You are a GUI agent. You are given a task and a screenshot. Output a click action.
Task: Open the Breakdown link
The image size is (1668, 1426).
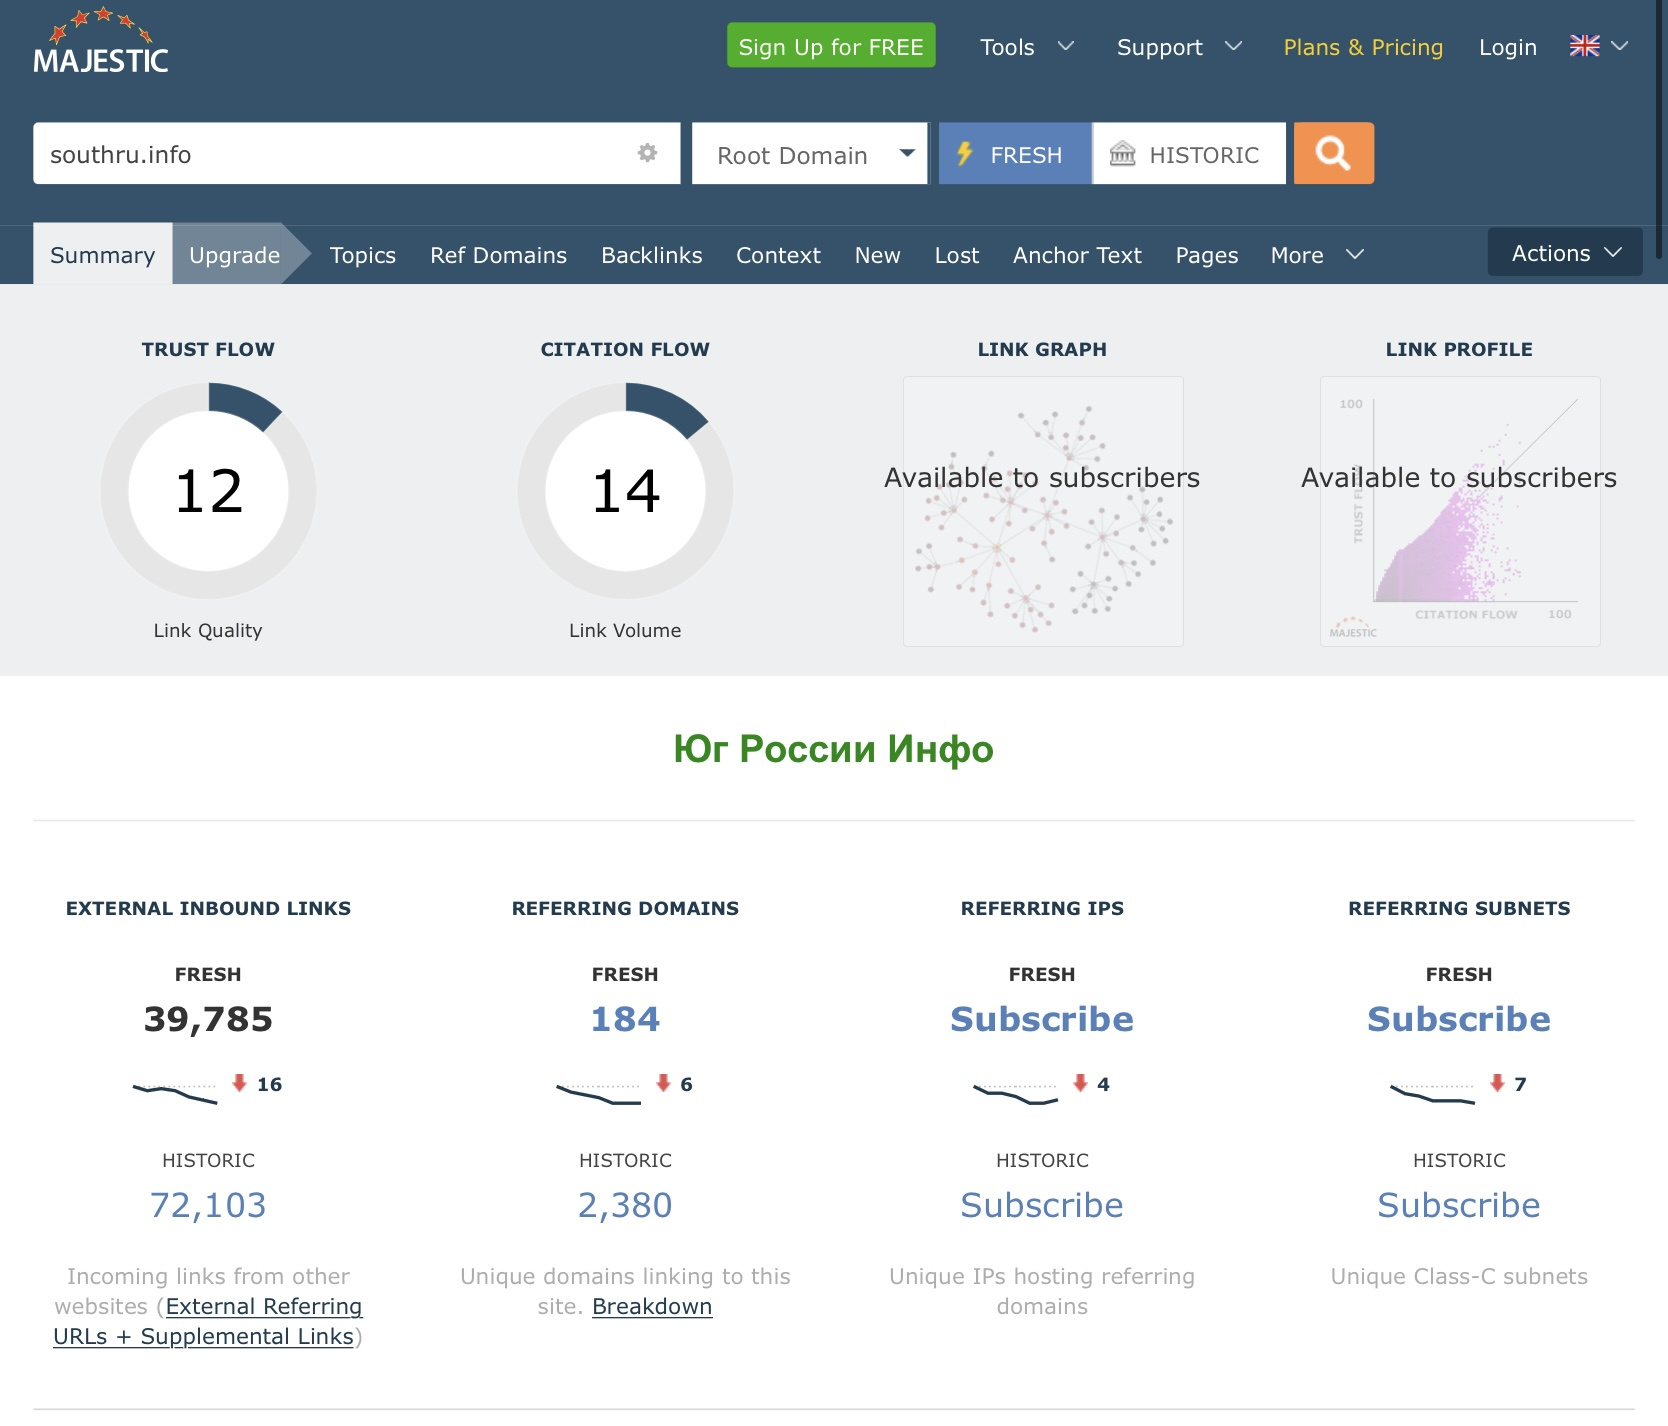pyautogui.click(x=652, y=1306)
